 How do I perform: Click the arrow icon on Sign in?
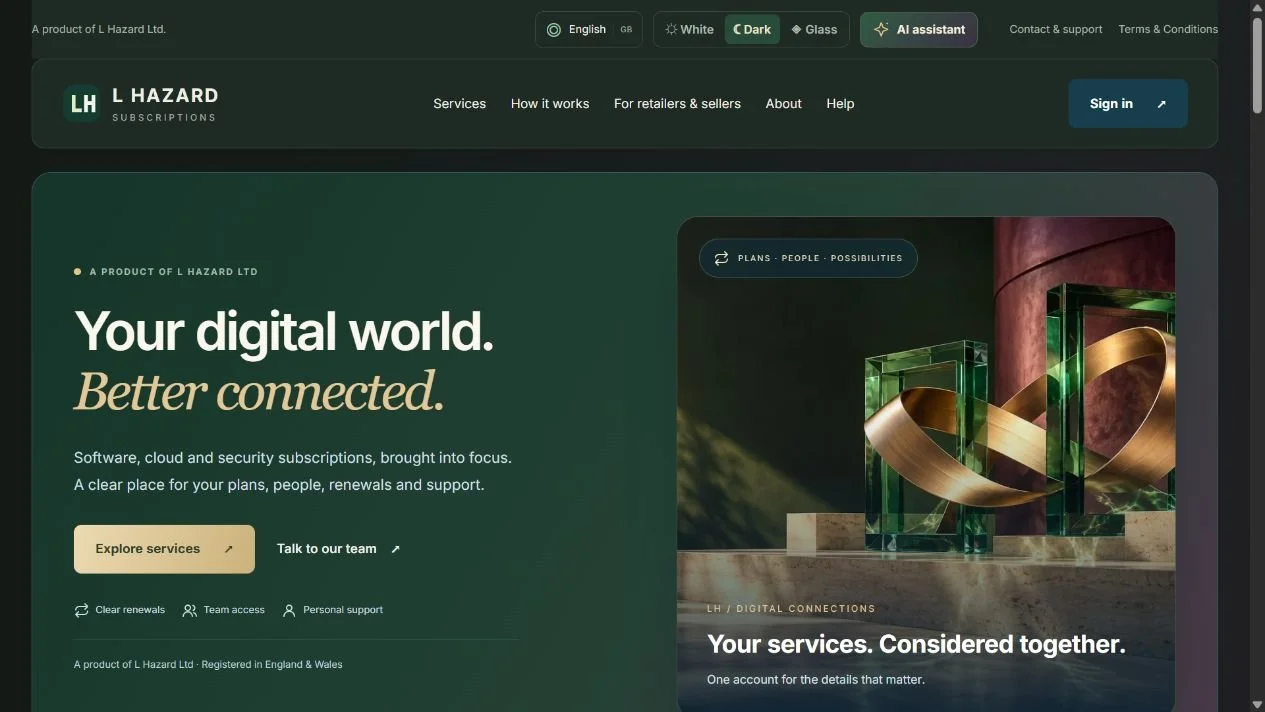[x=1161, y=104]
